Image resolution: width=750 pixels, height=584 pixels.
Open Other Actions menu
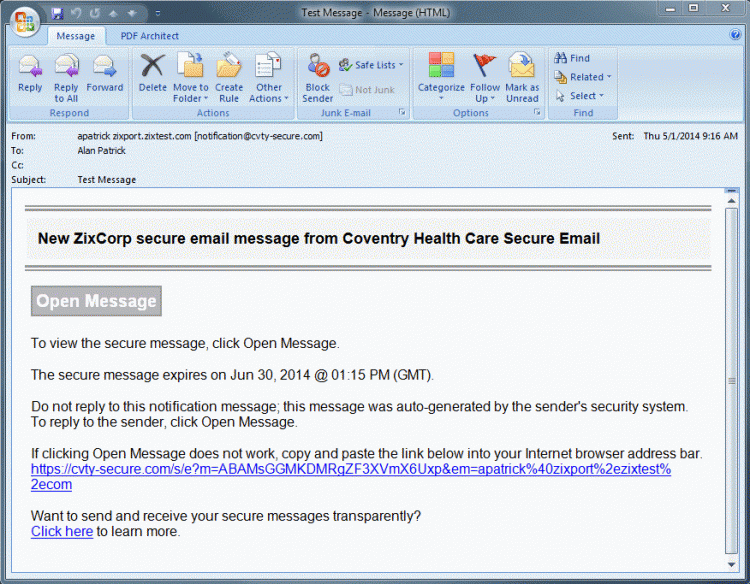[x=269, y=78]
